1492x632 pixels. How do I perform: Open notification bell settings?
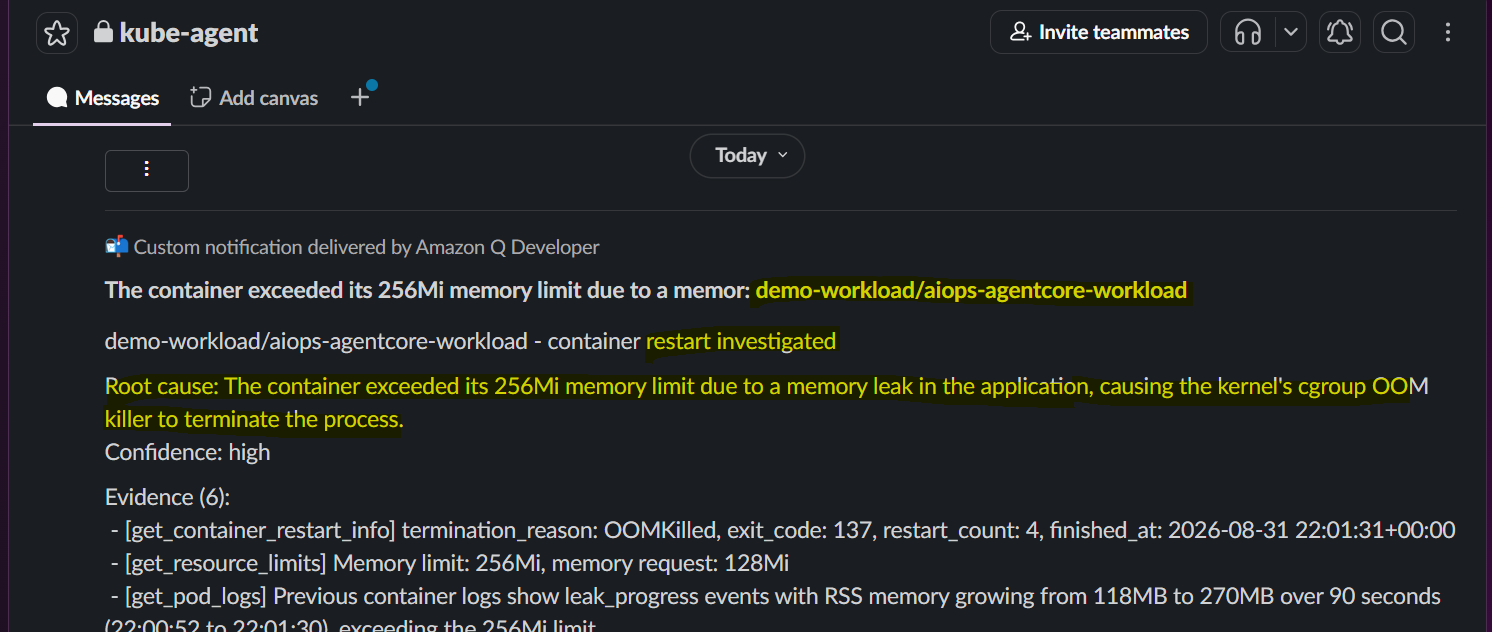pyautogui.click(x=1340, y=32)
